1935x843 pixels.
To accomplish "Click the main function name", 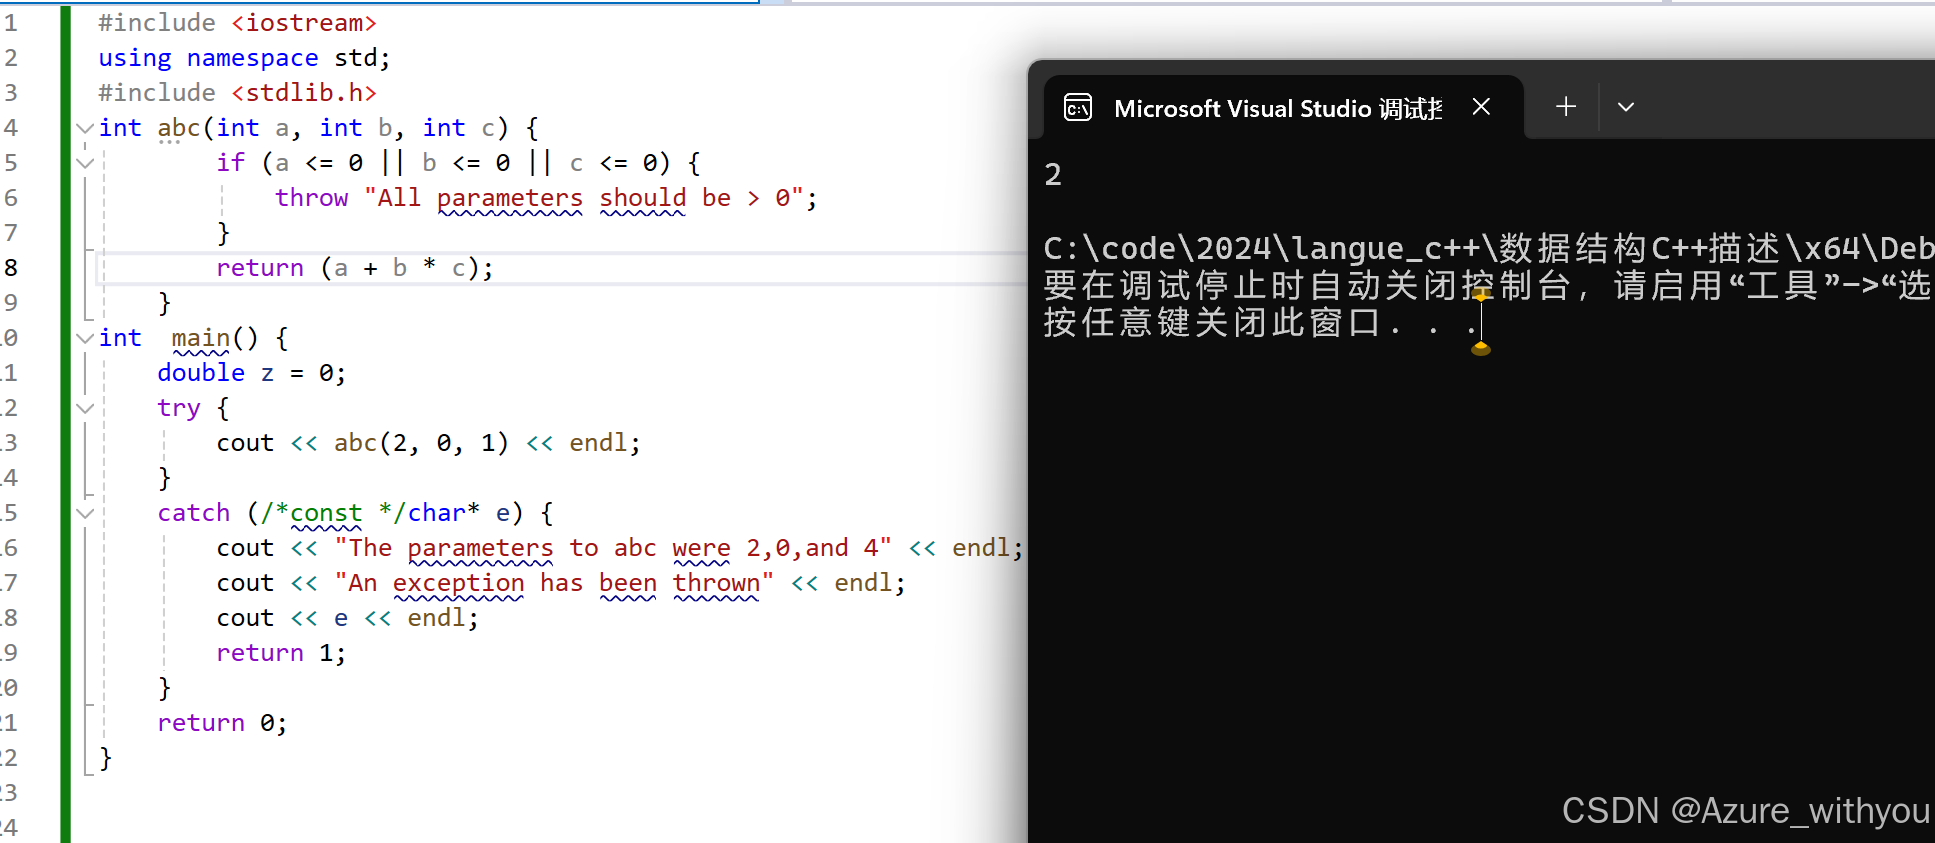I will (x=200, y=338).
